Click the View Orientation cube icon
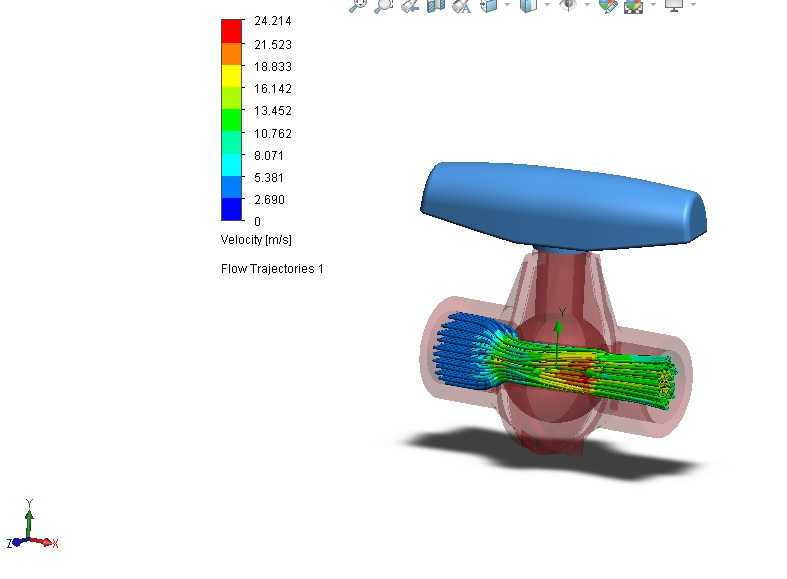The image size is (787, 579). [488, 5]
